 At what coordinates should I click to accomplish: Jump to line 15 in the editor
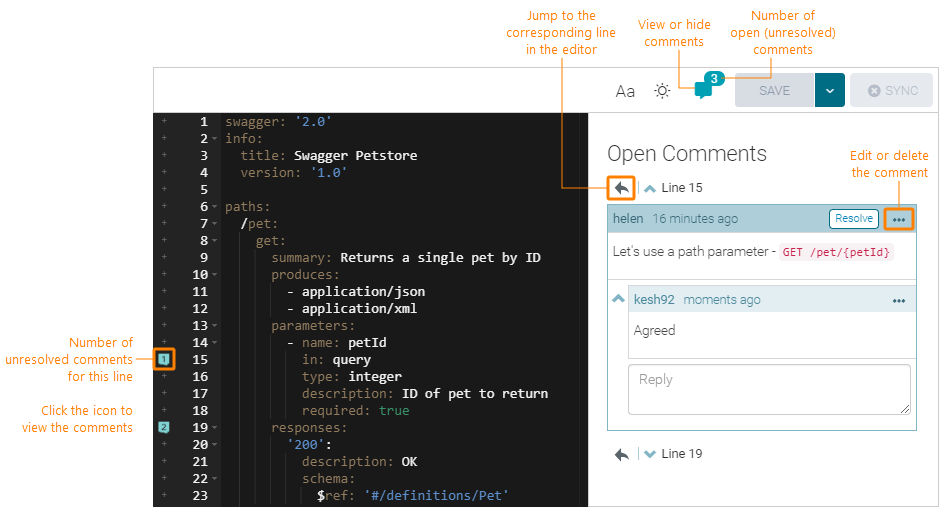[622, 187]
